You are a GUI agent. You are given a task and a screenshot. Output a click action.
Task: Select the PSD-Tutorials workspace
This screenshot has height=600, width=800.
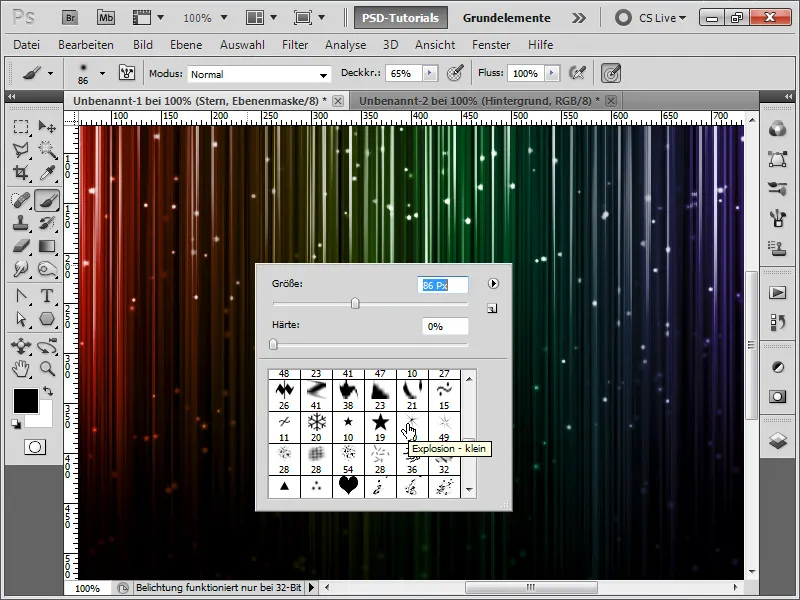(401, 18)
